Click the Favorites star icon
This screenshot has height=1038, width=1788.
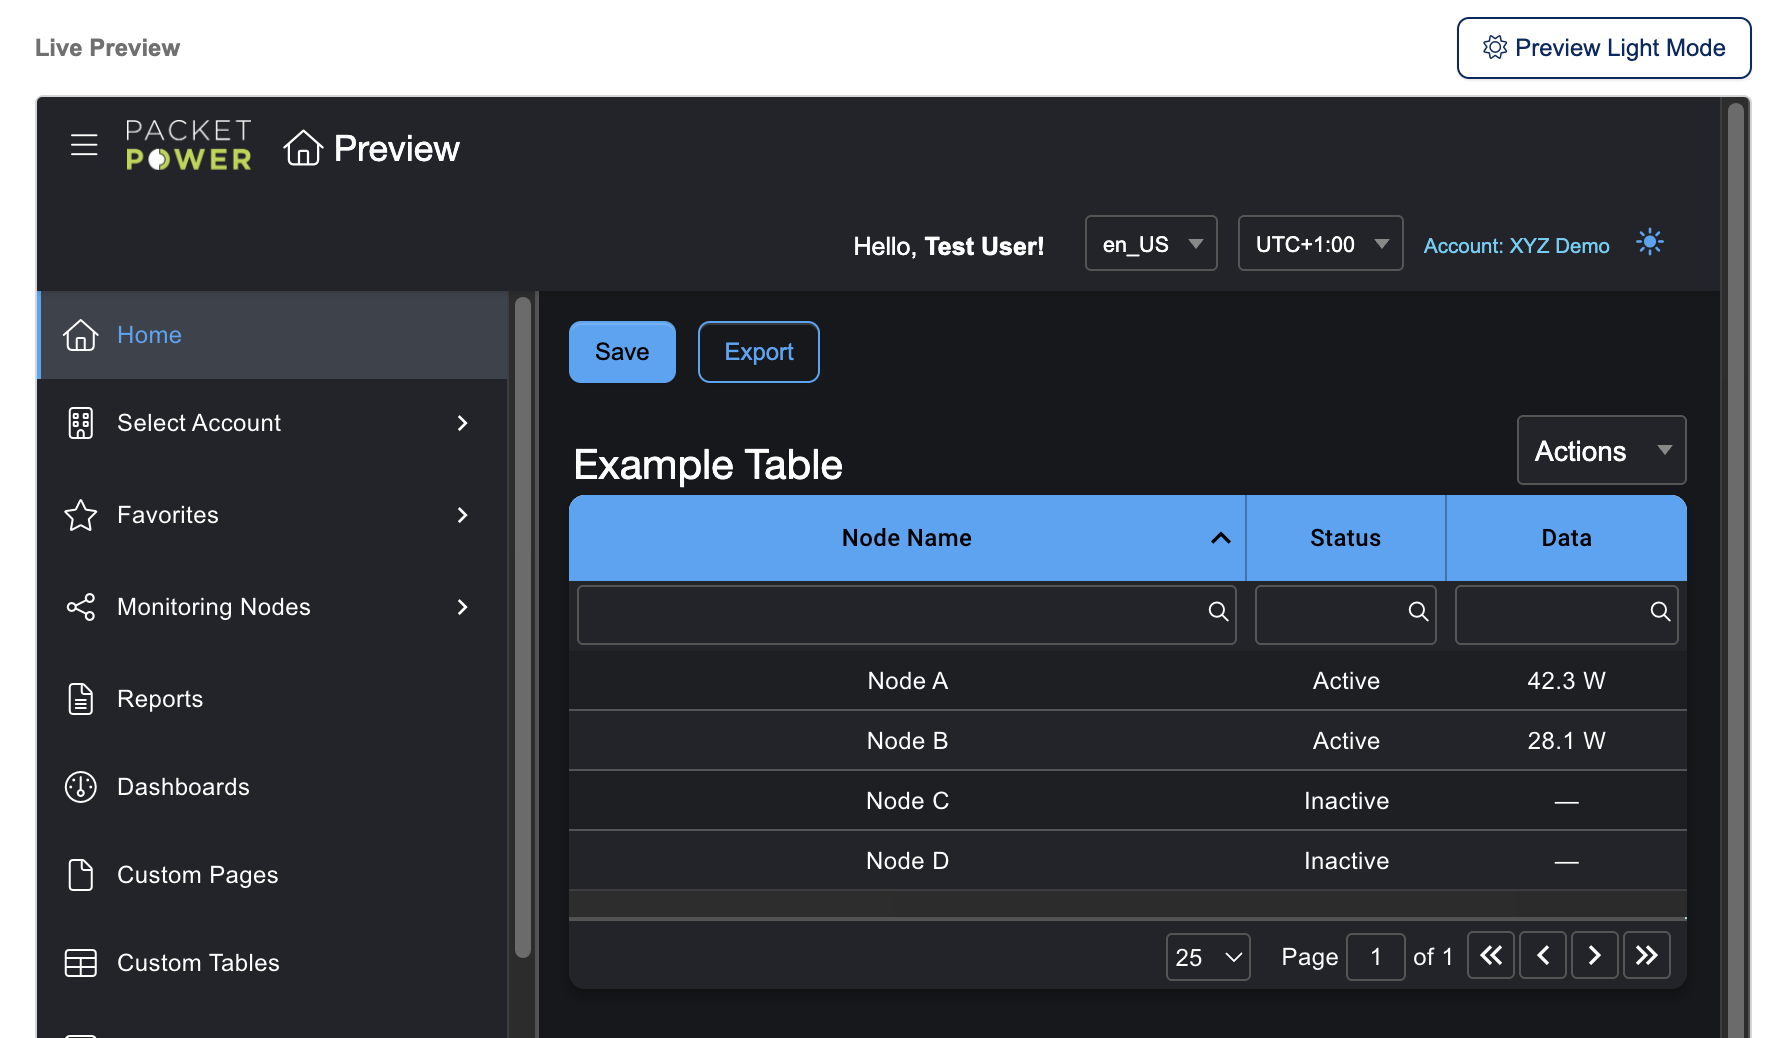pos(81,515)
